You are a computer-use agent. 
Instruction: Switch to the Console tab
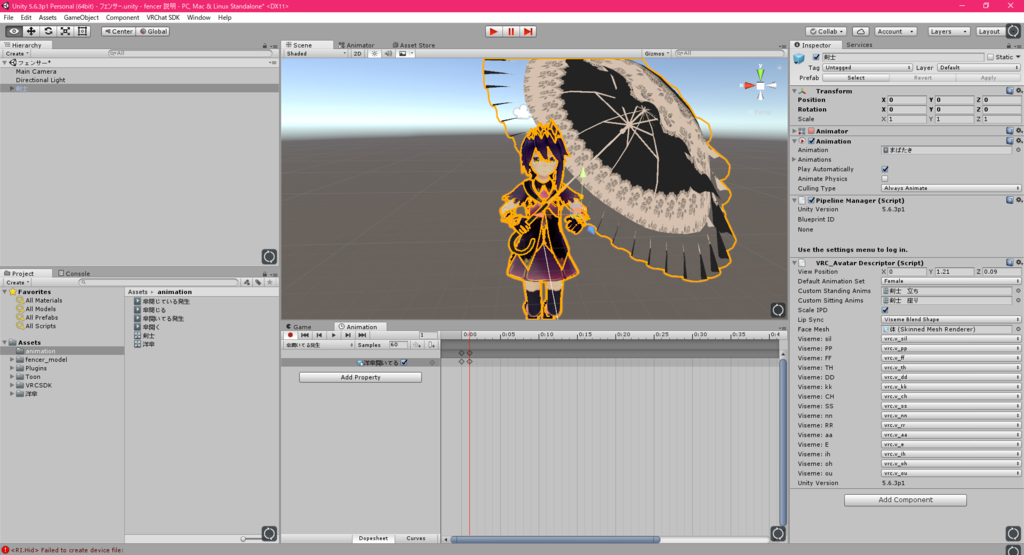pos(74,274)
